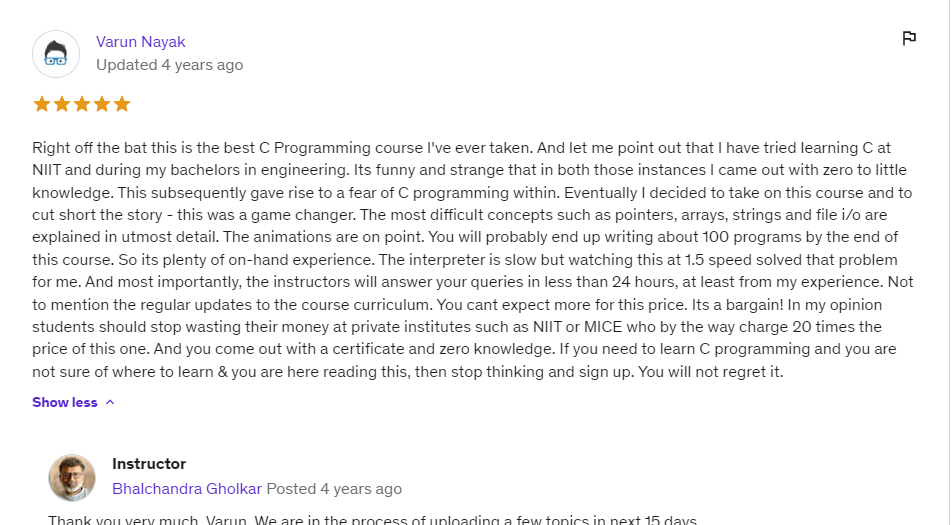The height and width of the screenshot is (525, 951).
Task: Select the third rating star
Action: coord(81,104)
